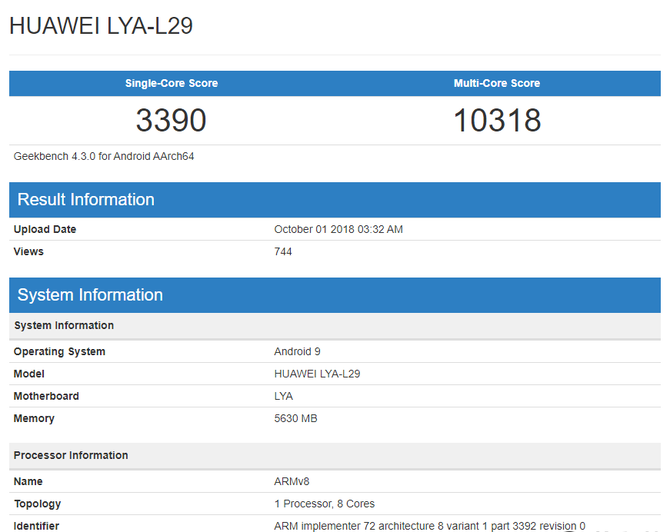This screenshot has height=532, width=670.
Task: Click the blue System Information section header
Action: click(90, 295)
